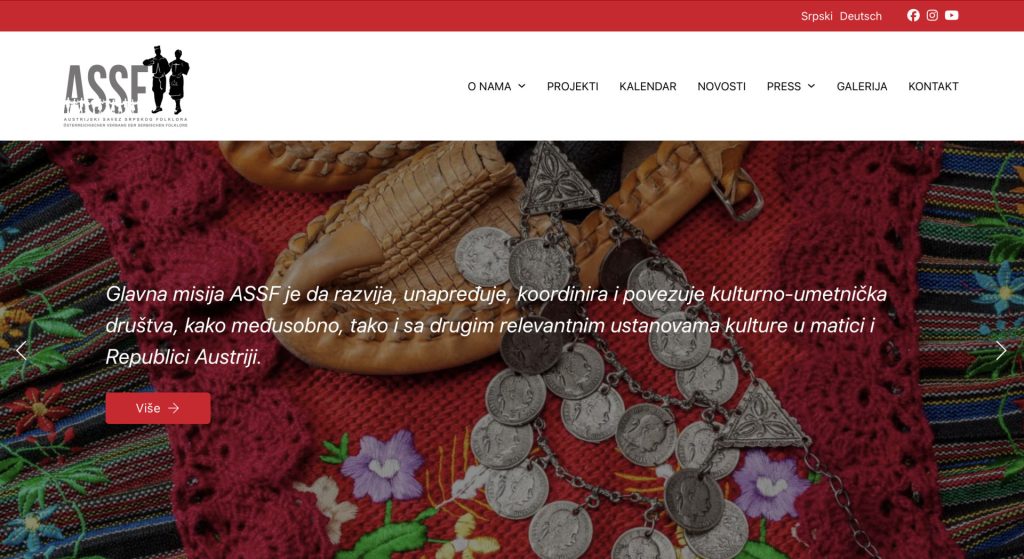Open the O NAMA menu item
Image resolution: width=1024 pixels, height=559 pixels.
[x=489, y=86]
